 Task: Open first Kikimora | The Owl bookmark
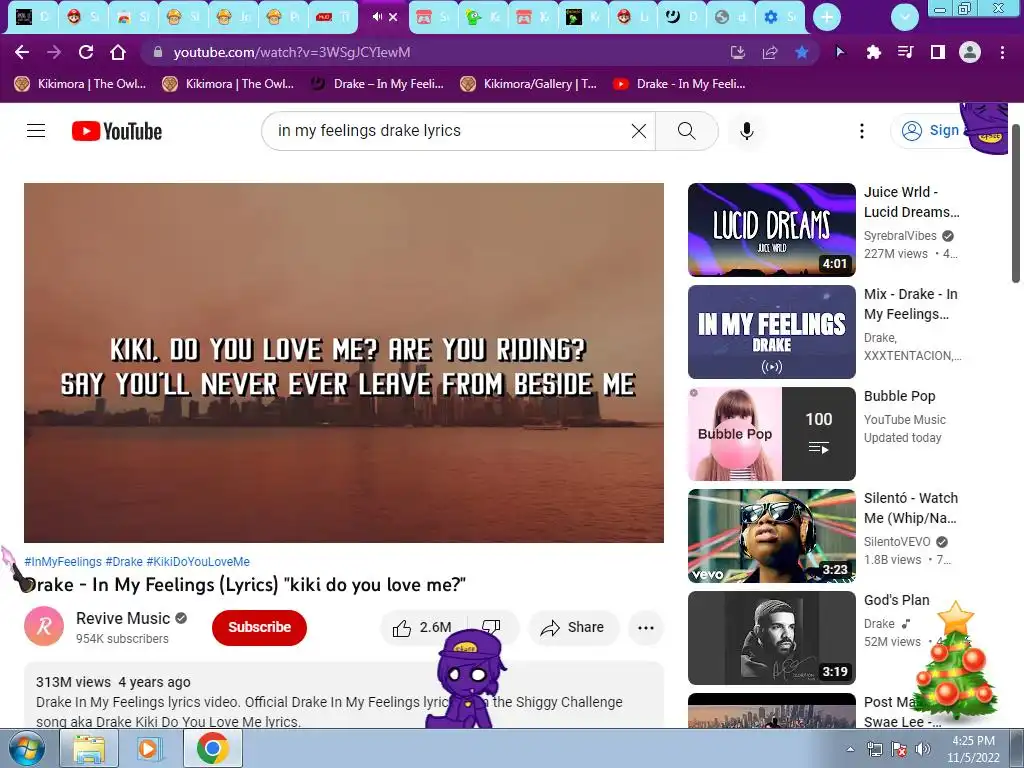(x=80, y=84)
